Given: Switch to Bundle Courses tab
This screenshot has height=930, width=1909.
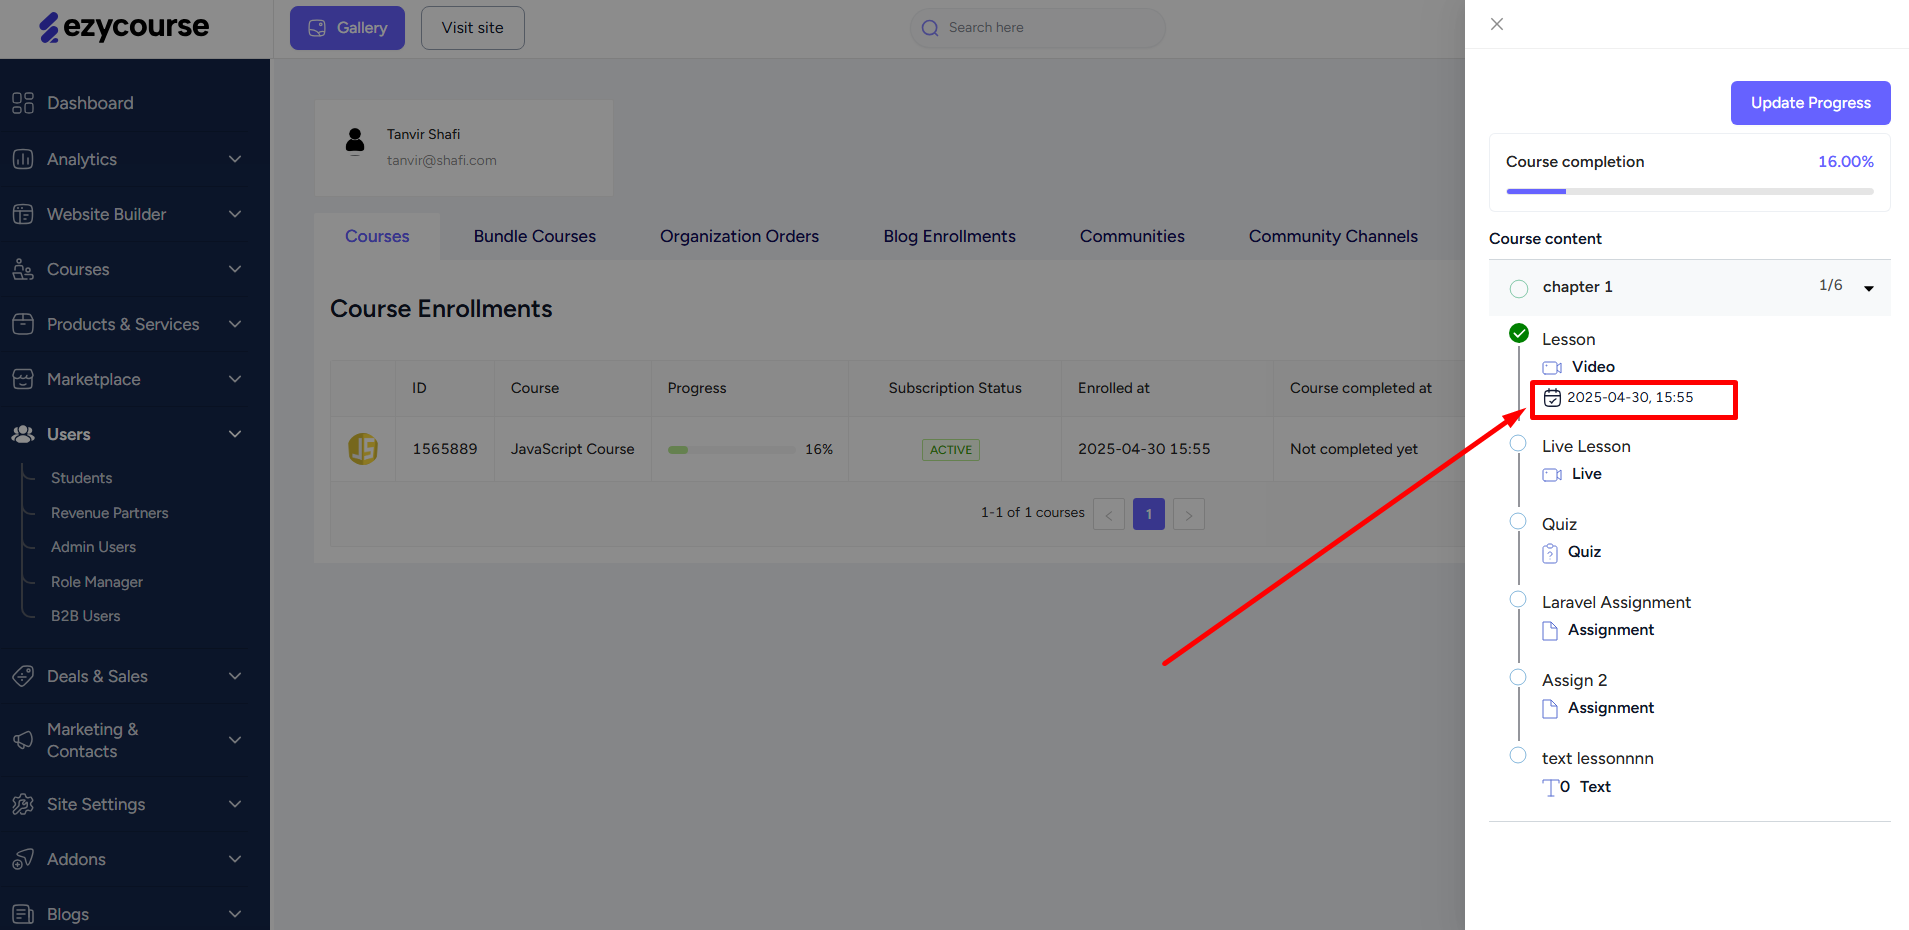Looking at the screenshot, I should [x=535, y=236].
